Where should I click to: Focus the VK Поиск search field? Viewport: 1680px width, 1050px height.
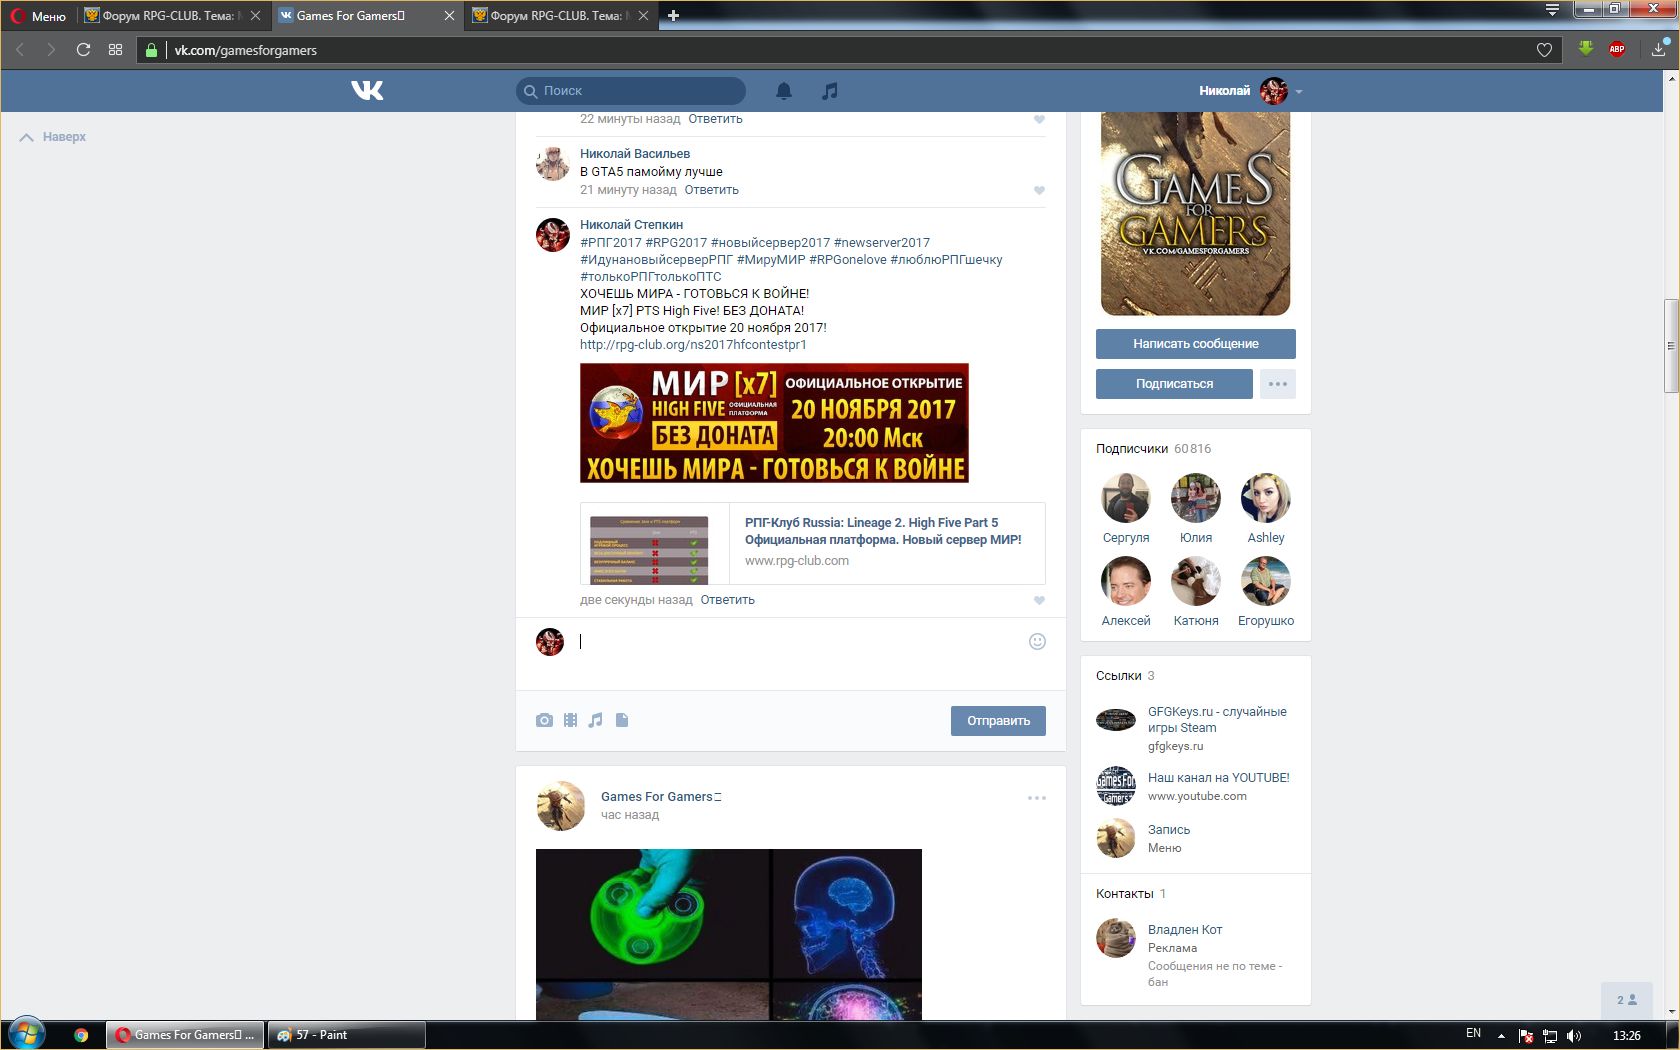(631, 91)
